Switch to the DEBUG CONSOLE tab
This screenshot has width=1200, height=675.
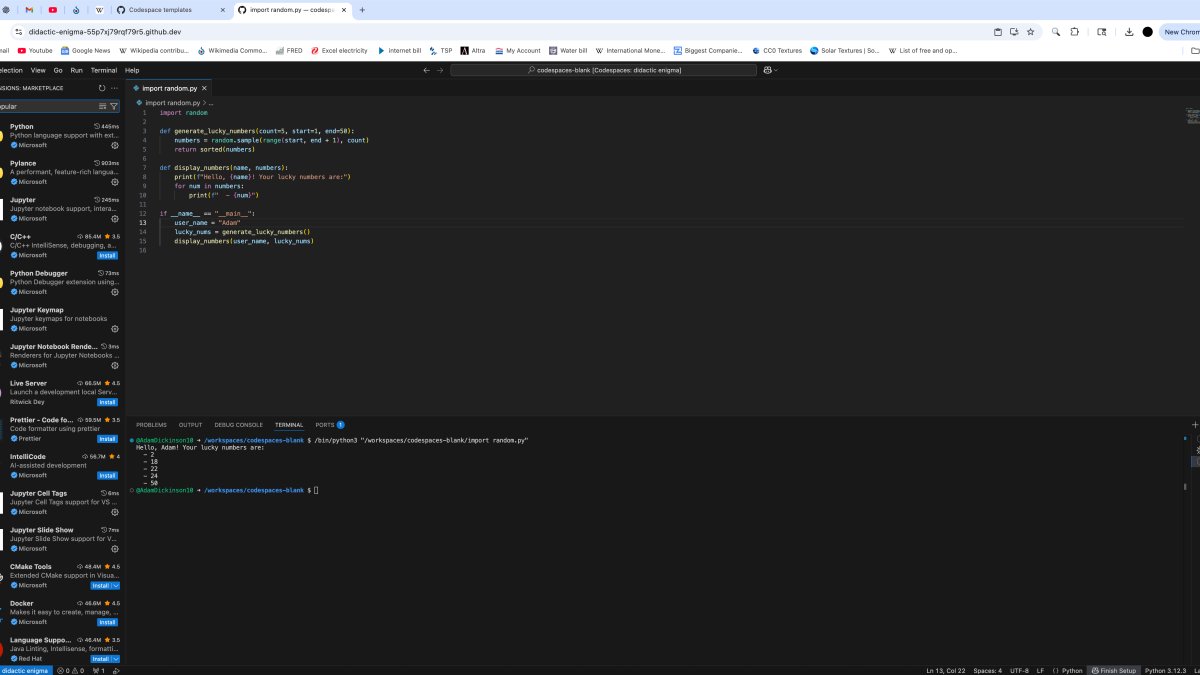238,425
